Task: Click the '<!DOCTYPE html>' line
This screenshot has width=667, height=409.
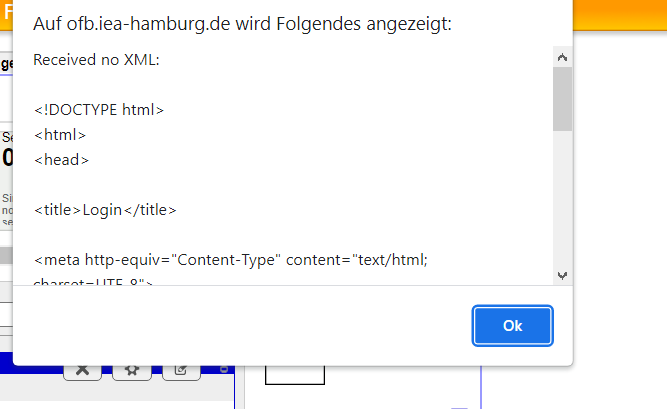Action: tap(99, 110)
